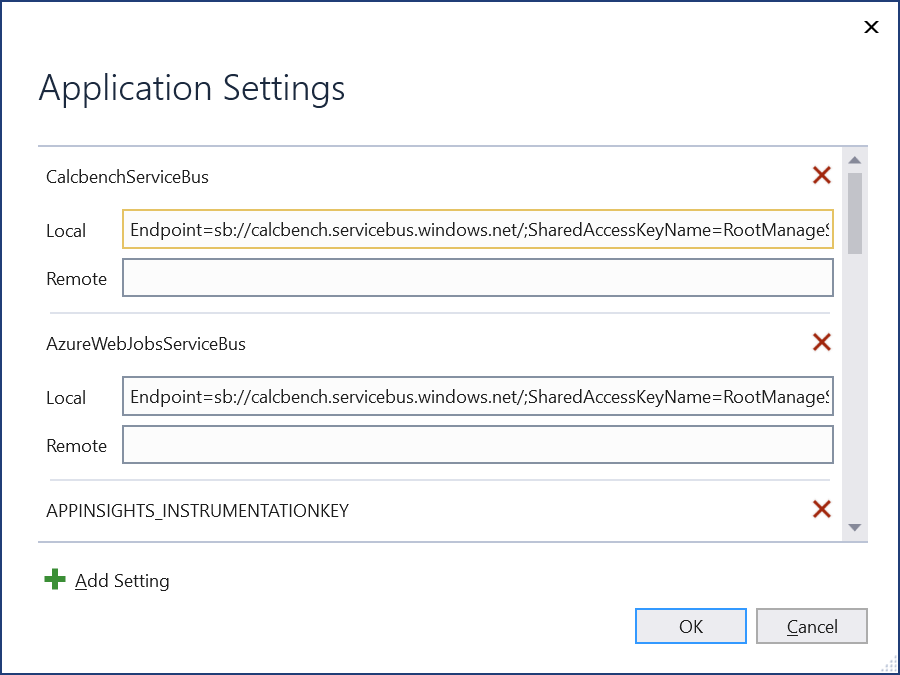
Task: Click the Application Settings dialog title
Action: pos(191,88)
